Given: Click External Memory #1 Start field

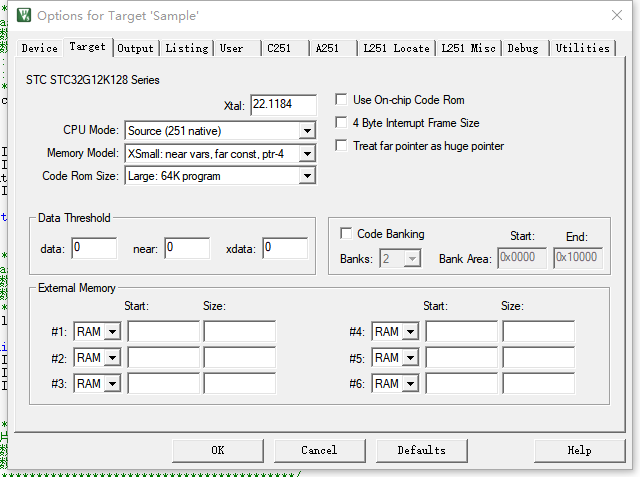Looking at the screenshot, I should (163, 331).
